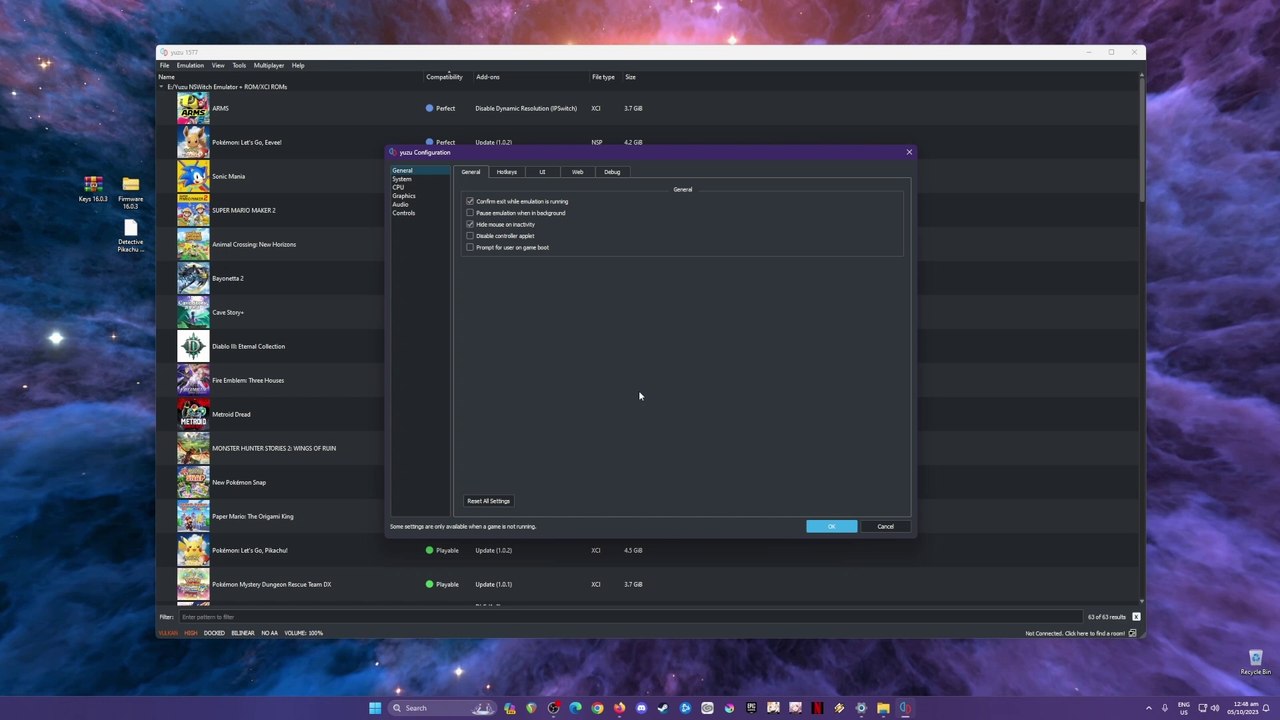This screenshot has height=720, width=1280.
Task: Click the Metroid Dread cover icon
Action: (193, 414)
